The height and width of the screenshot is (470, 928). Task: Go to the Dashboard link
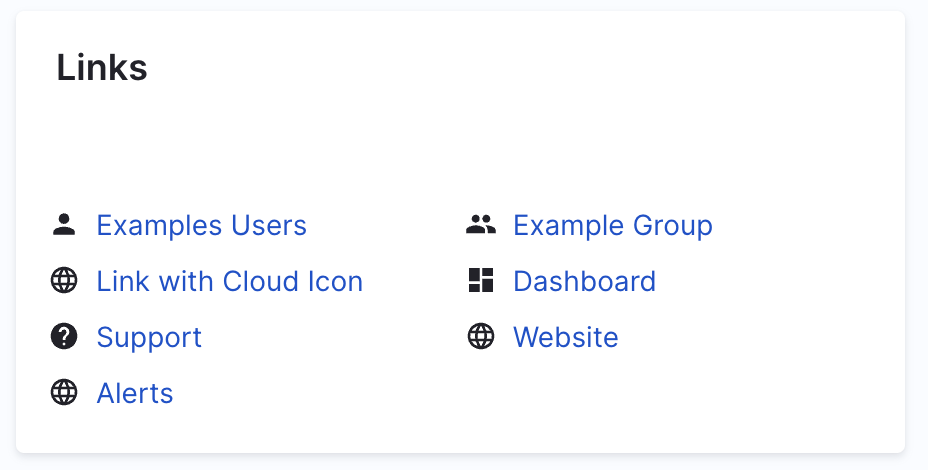tap(584, 282)
